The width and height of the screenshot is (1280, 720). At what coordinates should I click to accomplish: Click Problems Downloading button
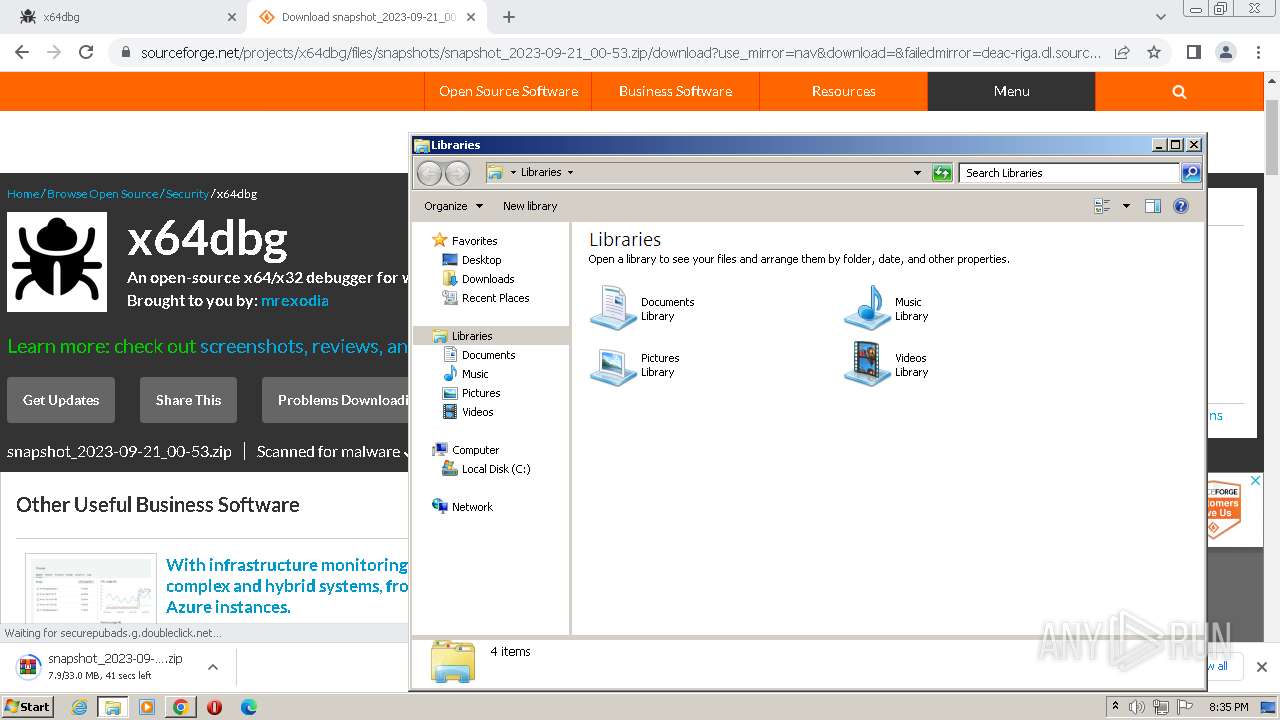[335, 400]
